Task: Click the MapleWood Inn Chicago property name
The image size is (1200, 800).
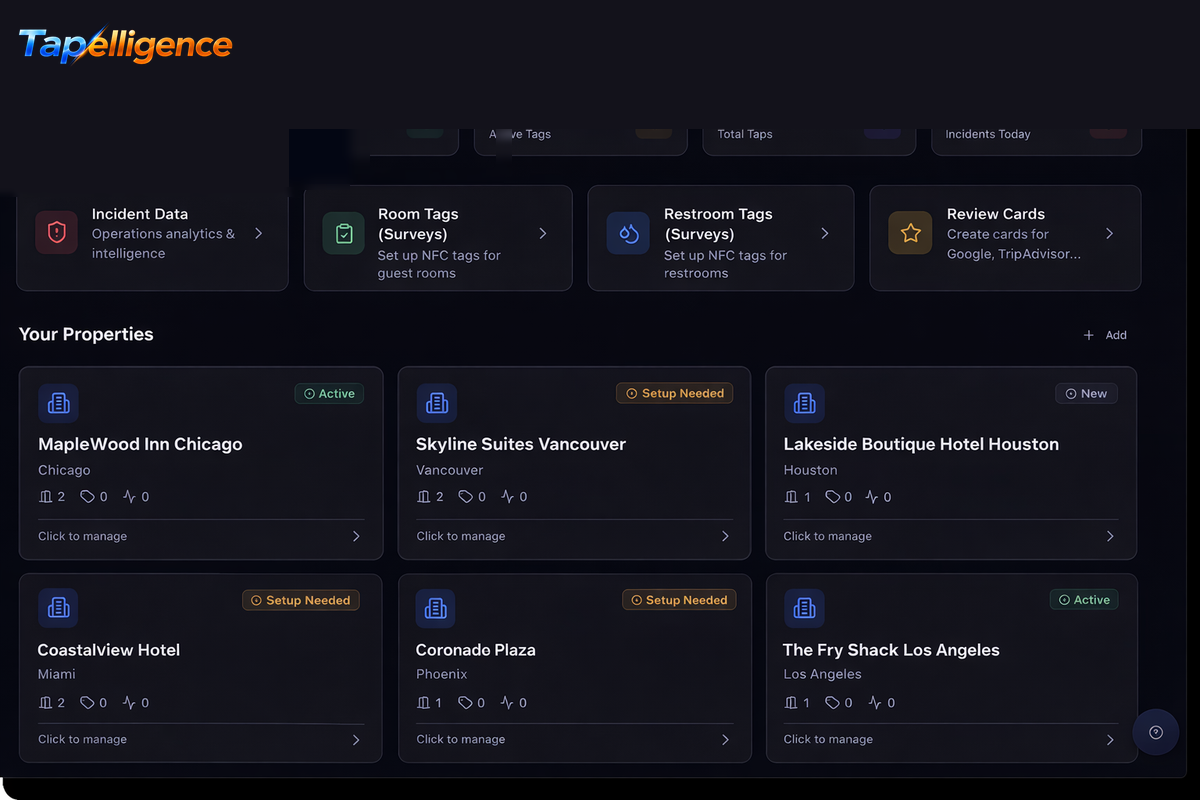Action: tap(140, 444)
